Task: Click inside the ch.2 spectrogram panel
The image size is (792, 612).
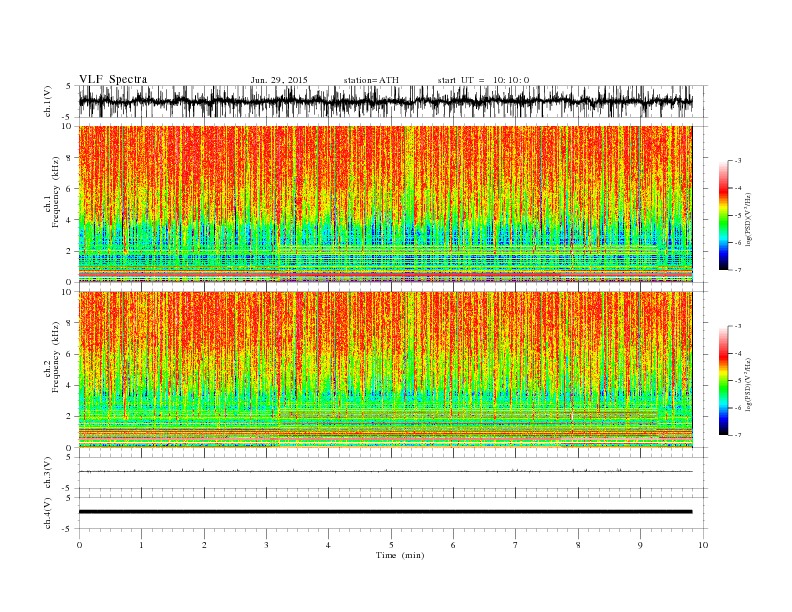Action: tap(385, 369)
